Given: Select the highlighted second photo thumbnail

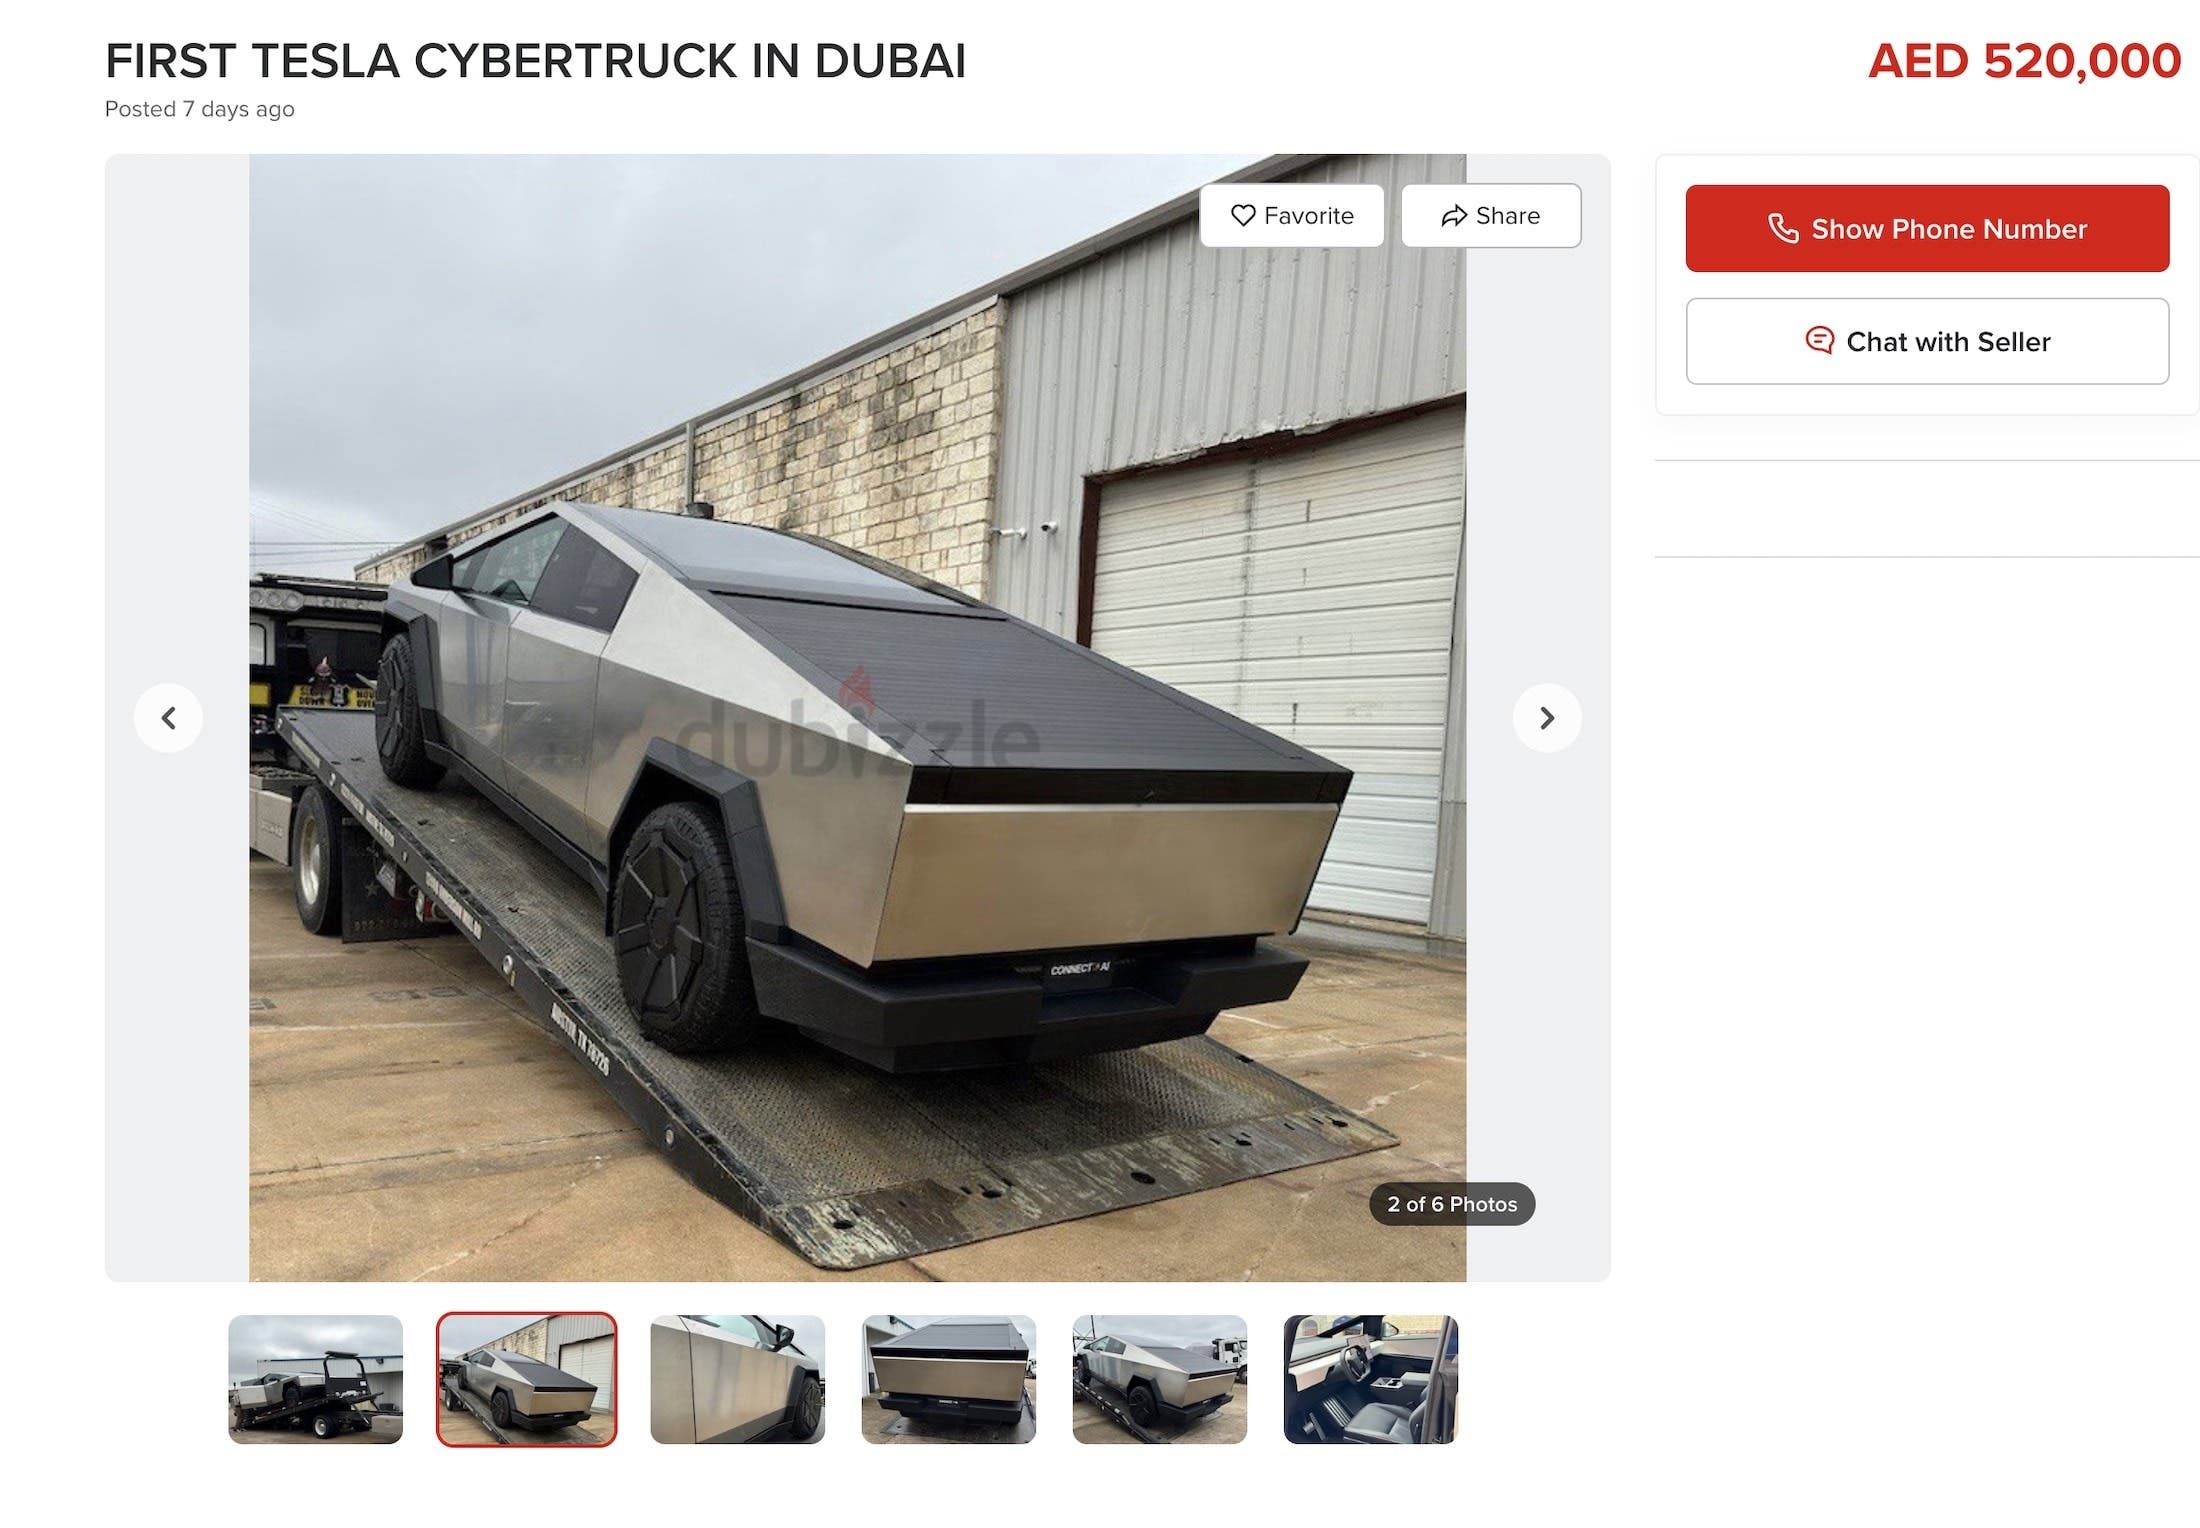Looking at the screenshot, I should click(x=526, y=1379).
